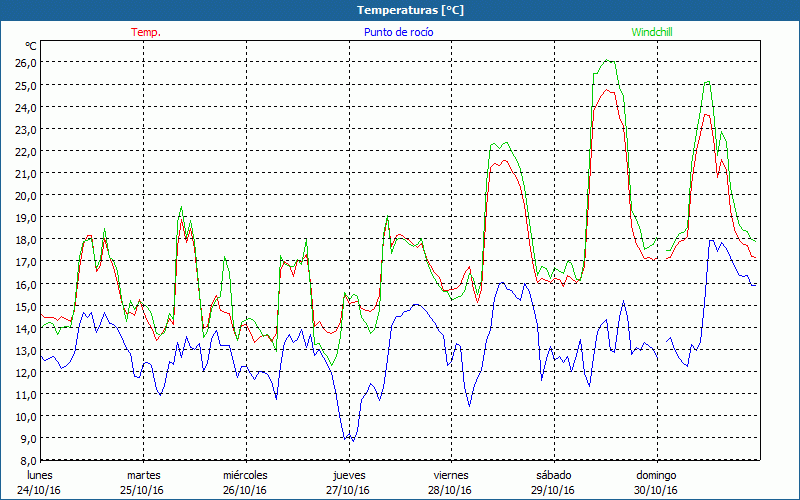Select the green Windchill legend label
The width and height of the screenshot is (800, 500).
[653, 32]
